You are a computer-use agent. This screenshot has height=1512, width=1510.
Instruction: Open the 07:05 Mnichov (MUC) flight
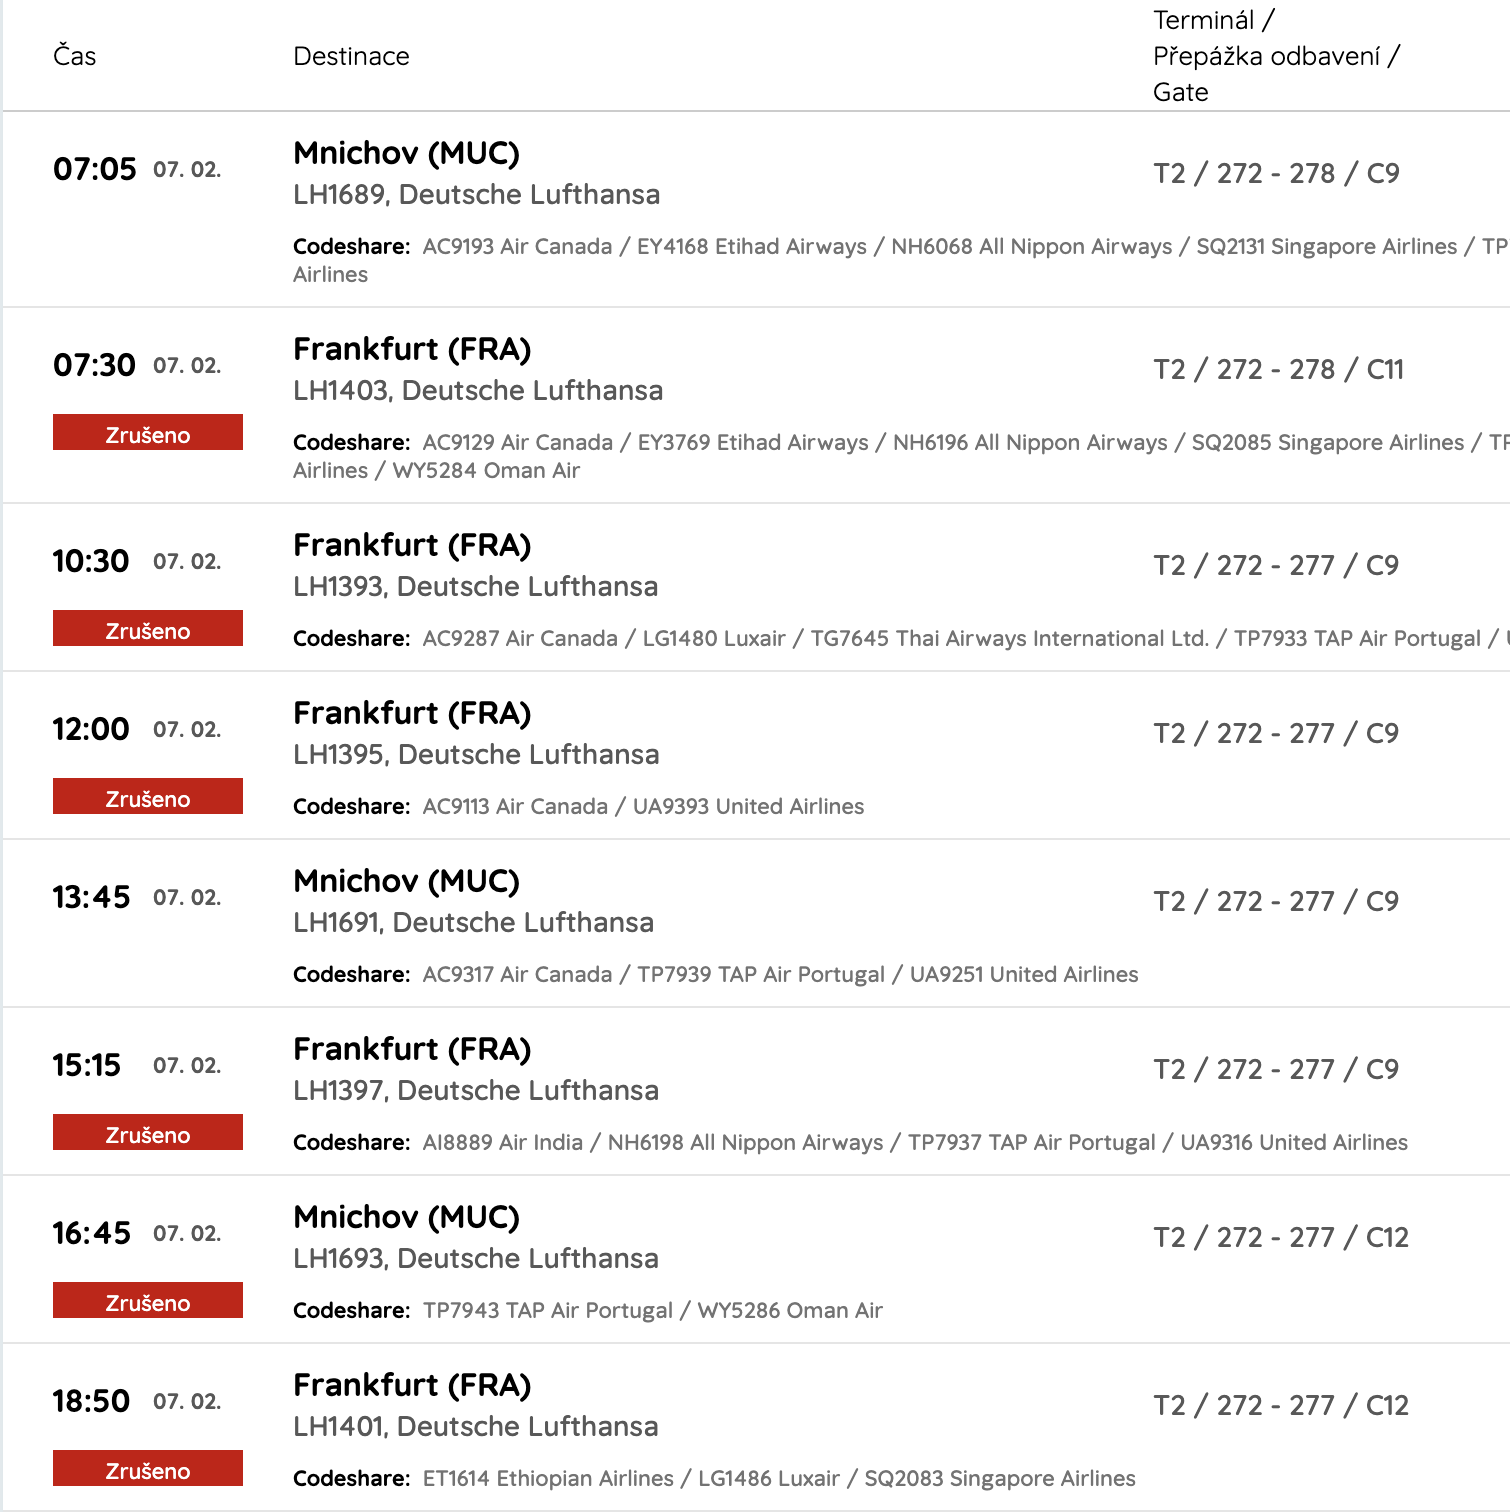point(406,153)
